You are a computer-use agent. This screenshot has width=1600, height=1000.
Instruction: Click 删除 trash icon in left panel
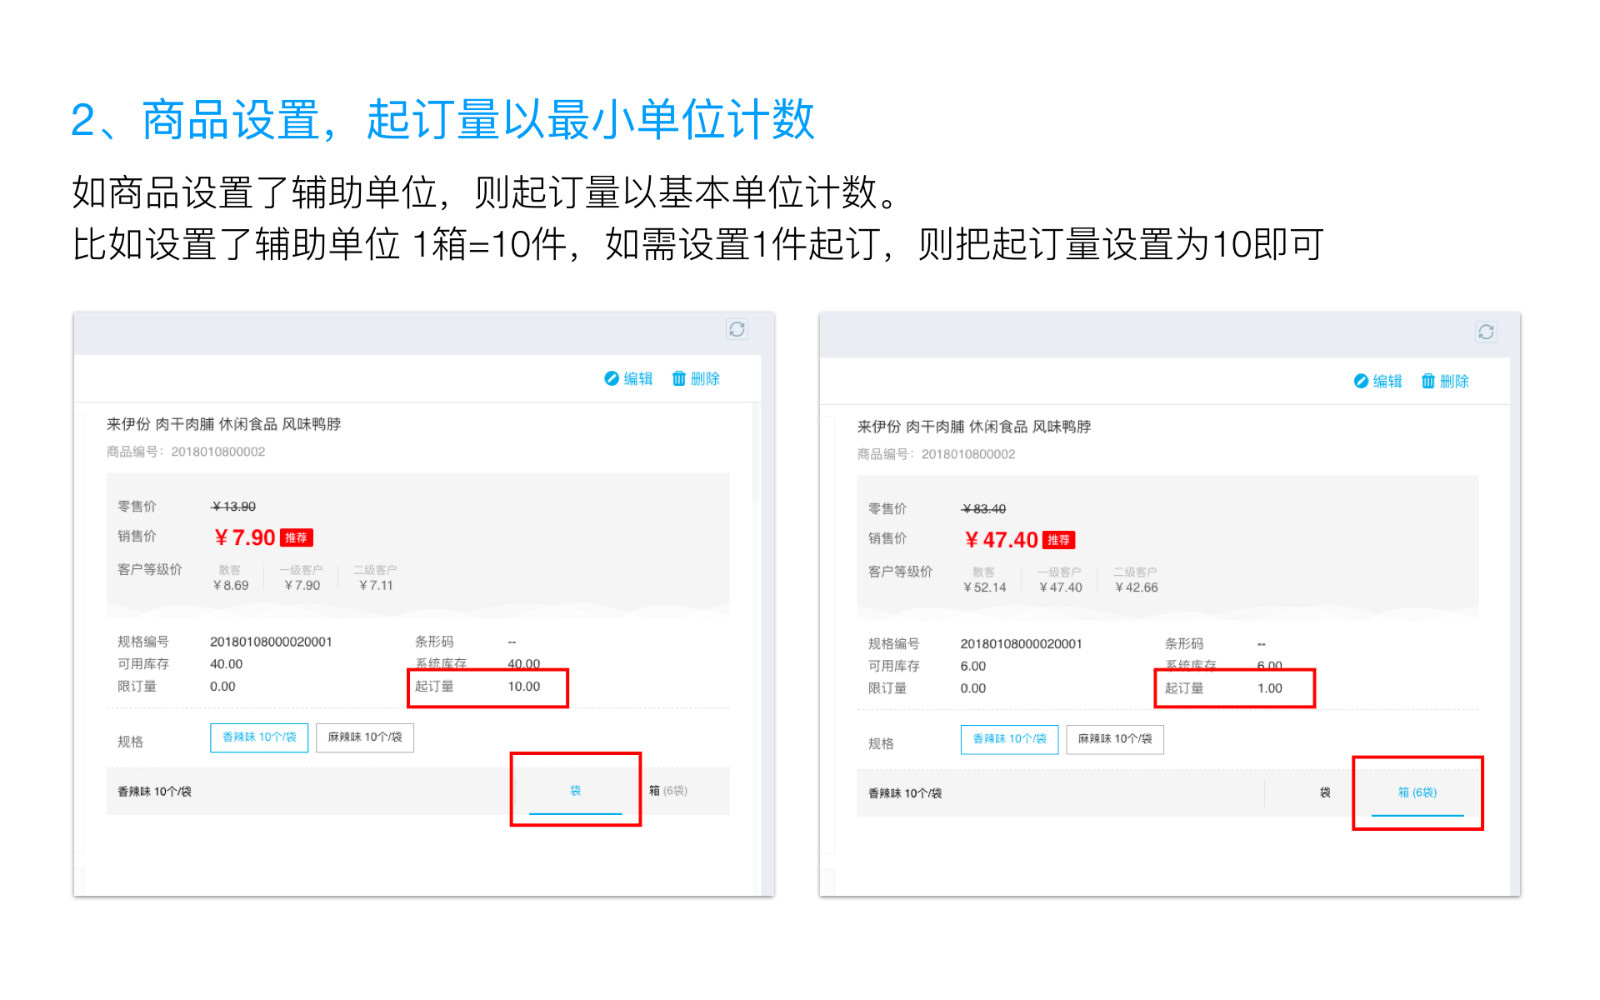point(679,379)
